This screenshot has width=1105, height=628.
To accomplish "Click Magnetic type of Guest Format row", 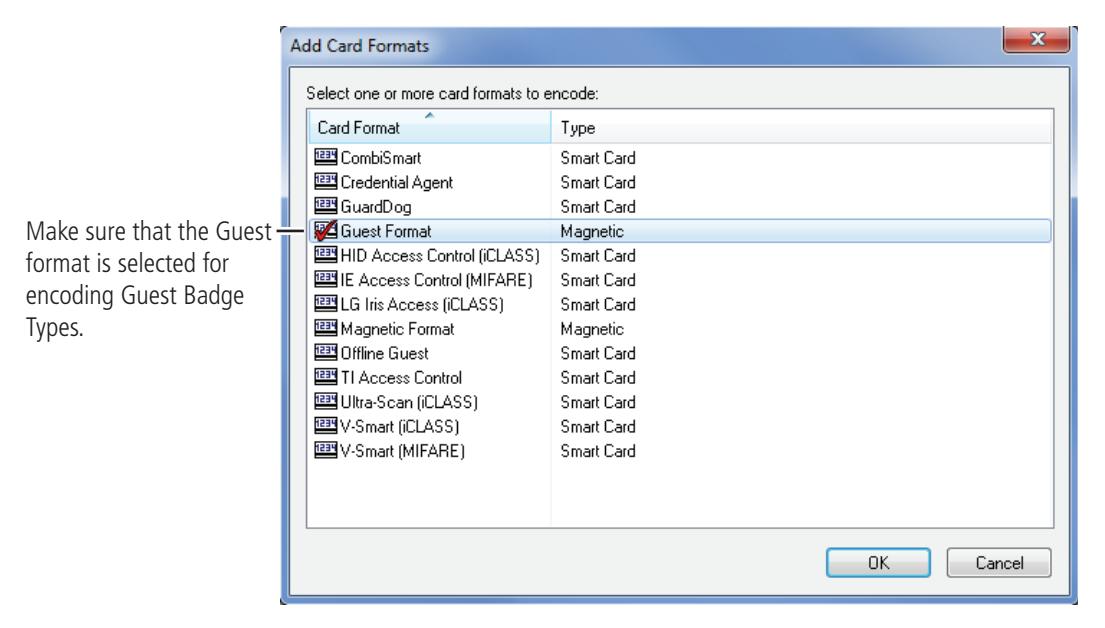I will click(x=592, y=231).
